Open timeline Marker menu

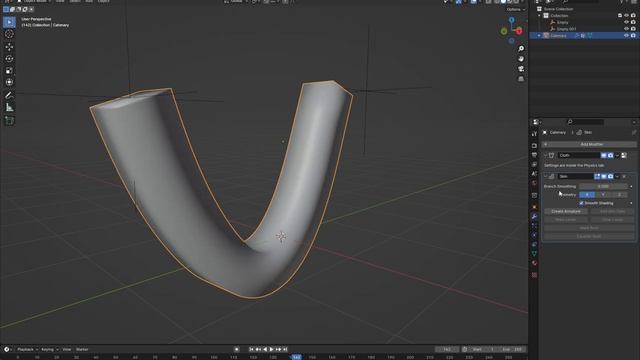[82, 350]
